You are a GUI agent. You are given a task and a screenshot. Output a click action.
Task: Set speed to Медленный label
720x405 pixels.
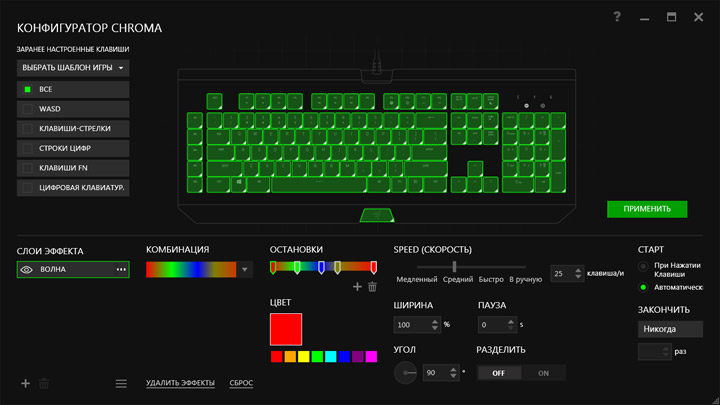[x=416, y=279]
